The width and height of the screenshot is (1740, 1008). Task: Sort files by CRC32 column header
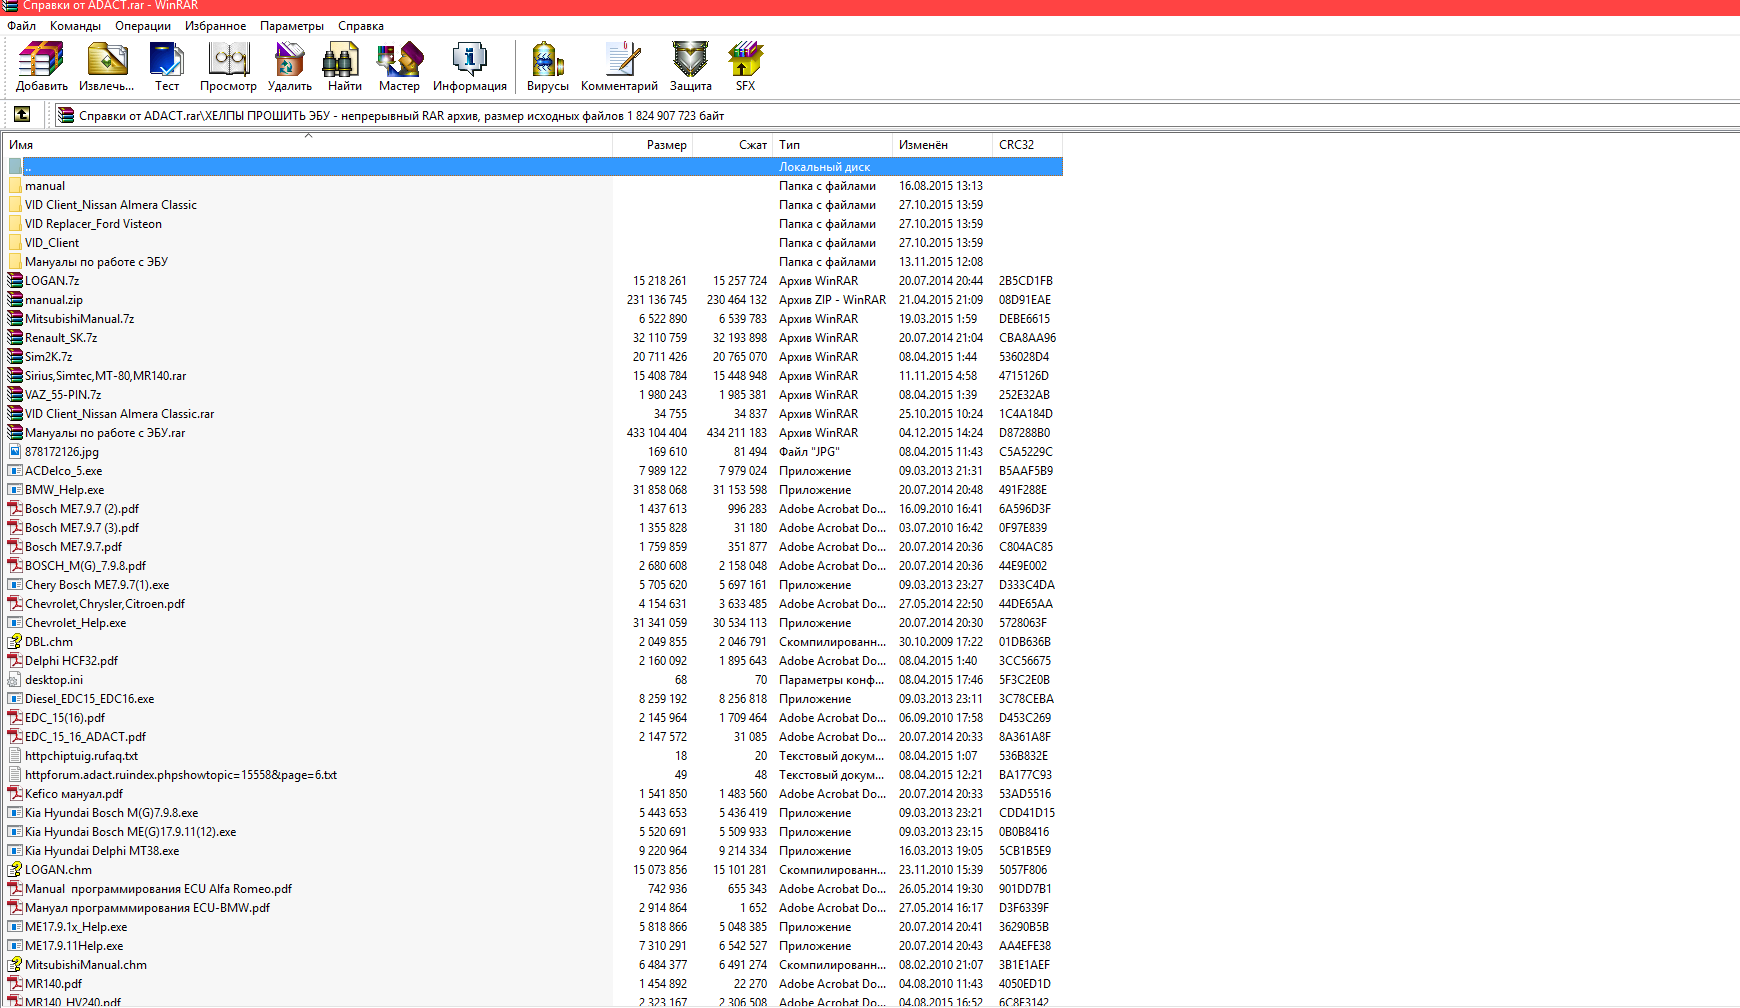tap(1028, 145)
